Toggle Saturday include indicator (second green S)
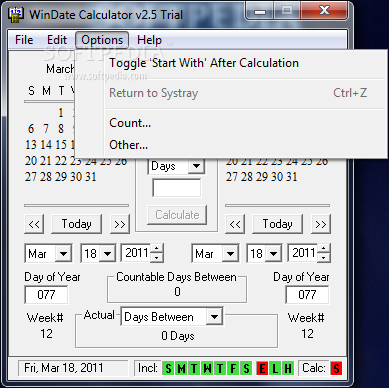Viewport: 389px width, 388px height. pos(246,368)
